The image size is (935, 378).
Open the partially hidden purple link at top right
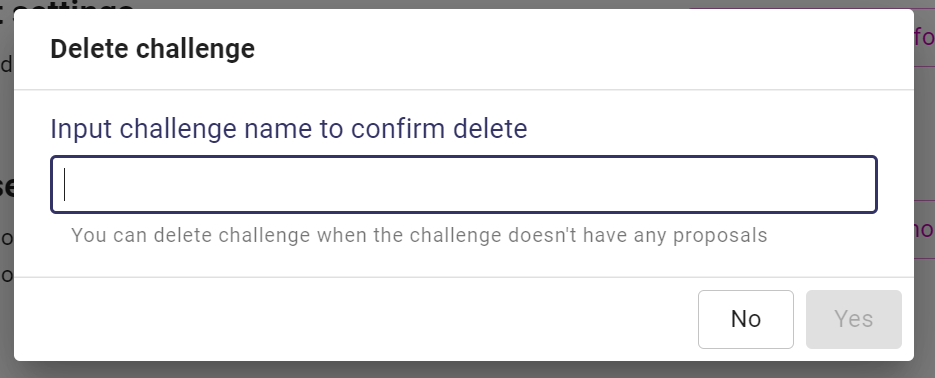[x=924, y=37]
